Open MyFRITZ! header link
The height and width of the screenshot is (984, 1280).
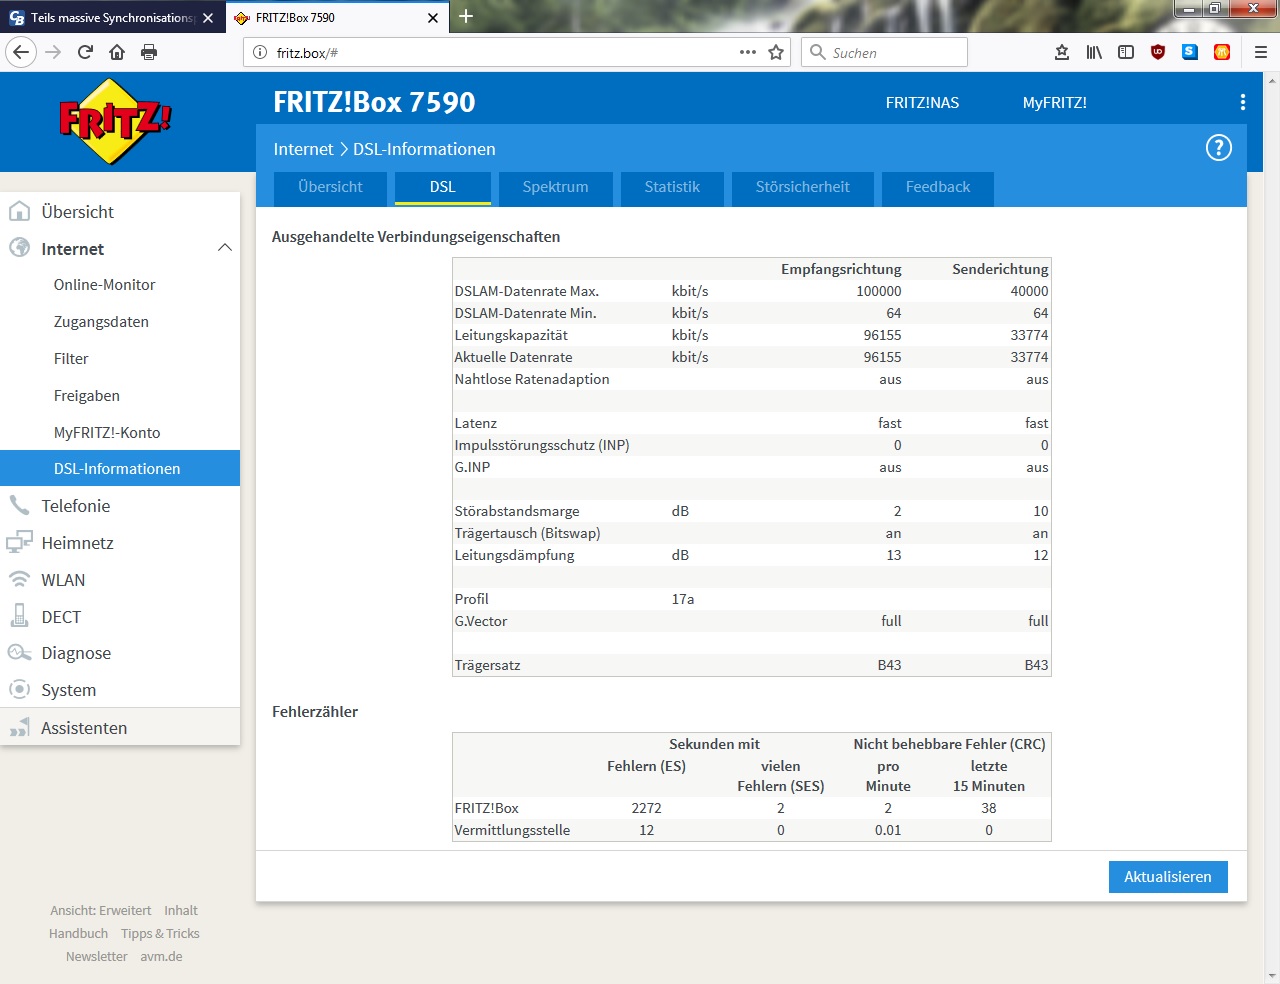pyautogui.click(x=1054, y=103)
